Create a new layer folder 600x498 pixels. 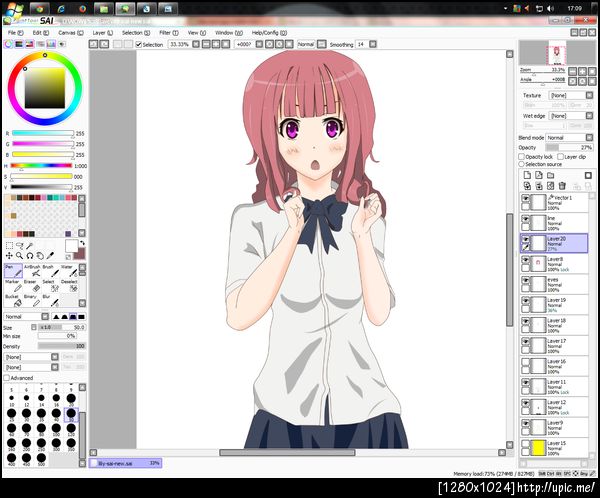click(x=551, y=175)
